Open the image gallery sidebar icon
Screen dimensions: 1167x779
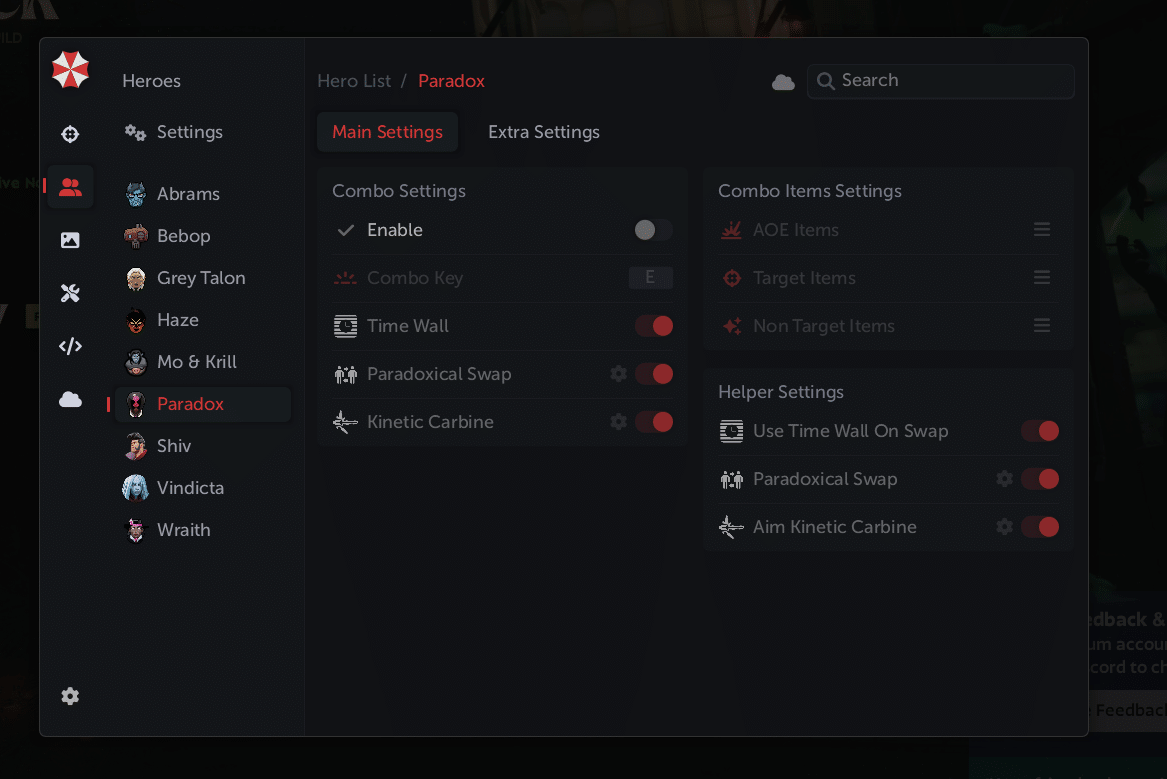click(x=70, y=240)
